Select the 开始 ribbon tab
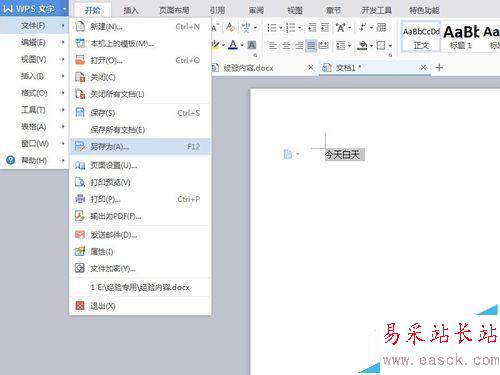This screenshot has height=375, width=500. coord(92,10)
